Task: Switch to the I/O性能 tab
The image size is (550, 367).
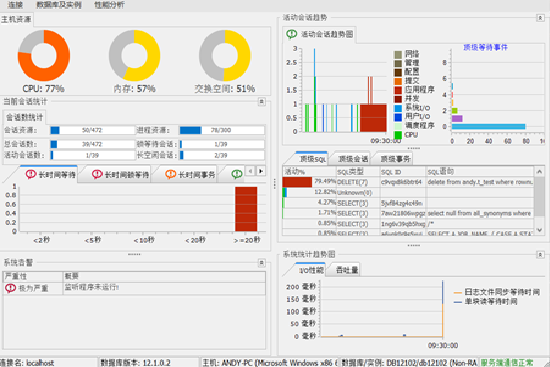Action: [310, 270]
